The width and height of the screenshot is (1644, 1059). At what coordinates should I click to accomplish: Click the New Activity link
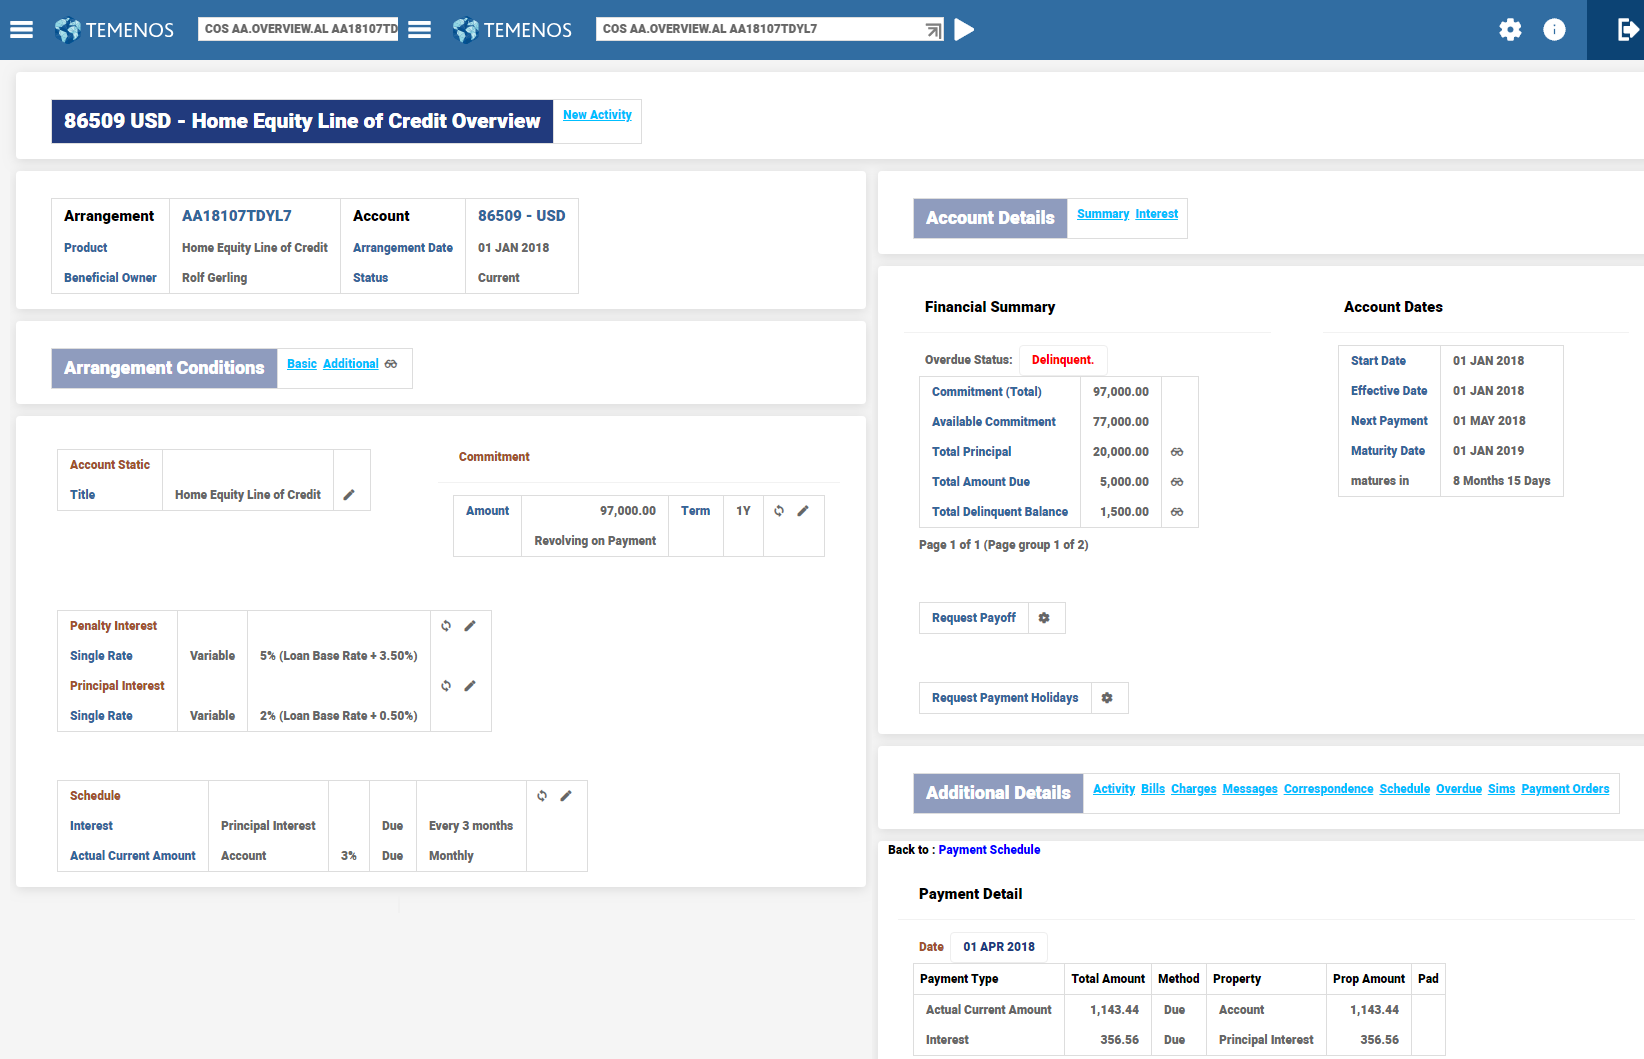pos(597,115)
